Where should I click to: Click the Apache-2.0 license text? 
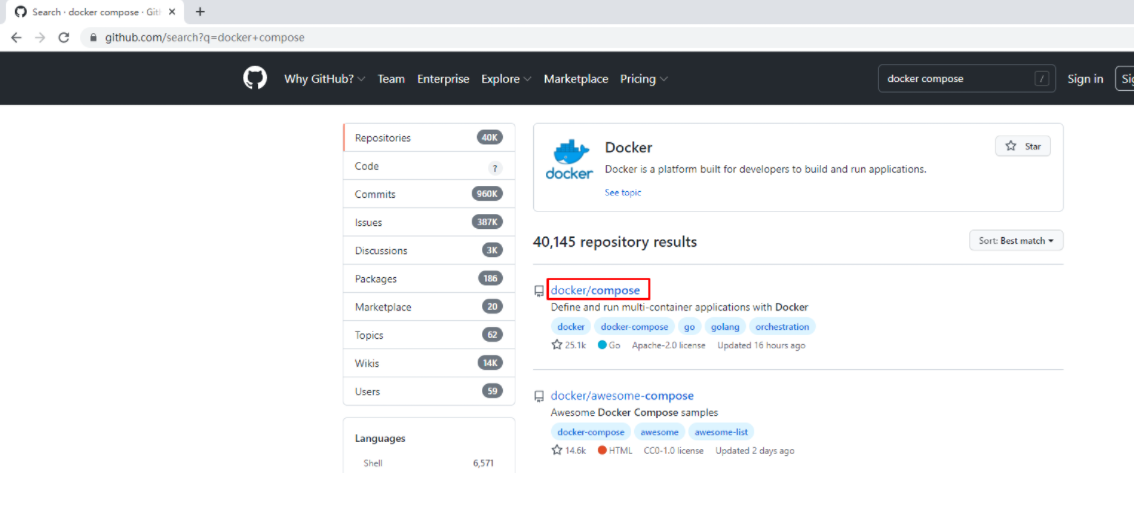click(669, 346)
